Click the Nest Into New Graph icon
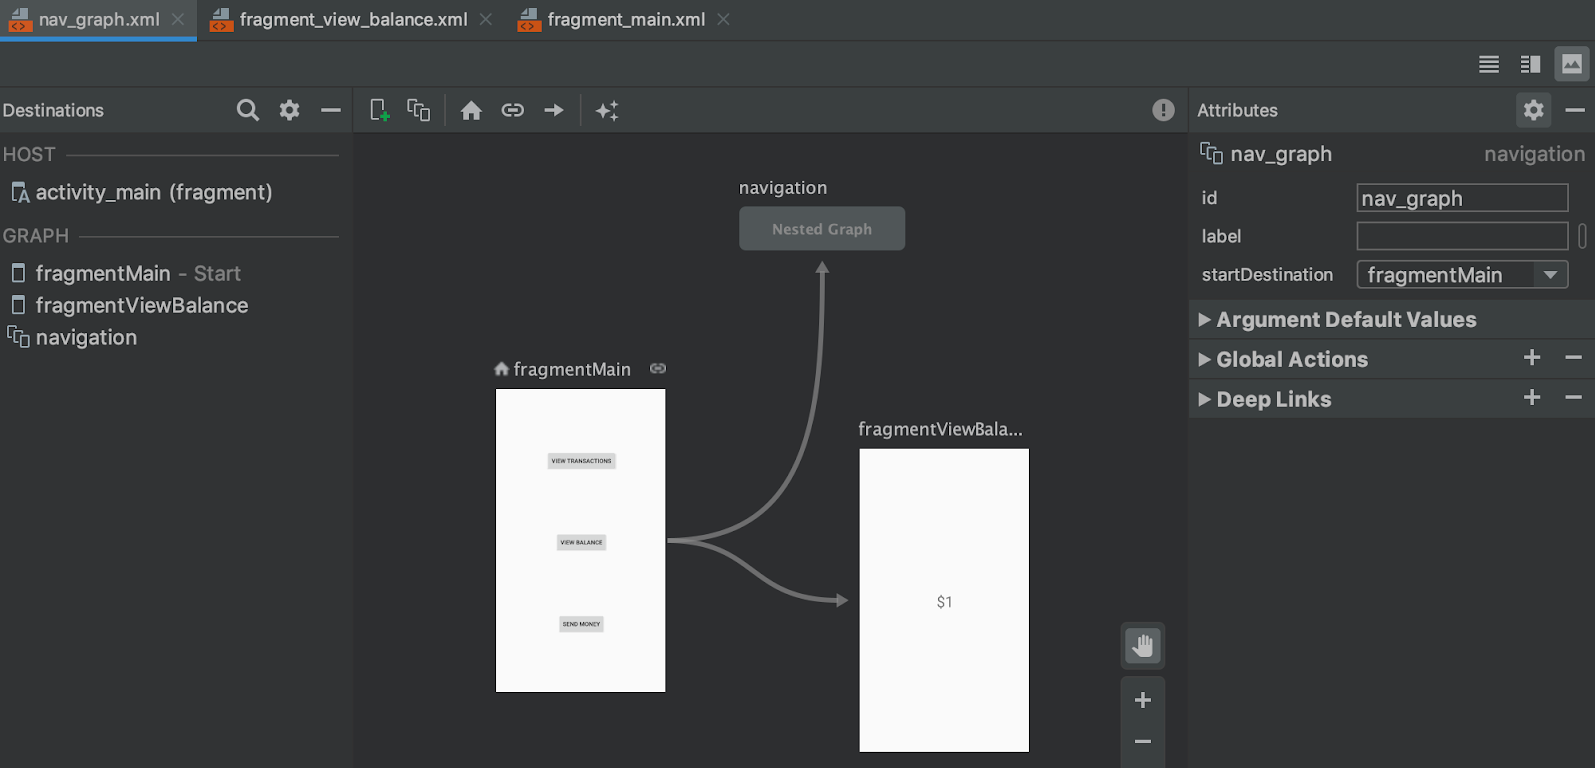The image size is (1596, 768). (x=418, y=110)
